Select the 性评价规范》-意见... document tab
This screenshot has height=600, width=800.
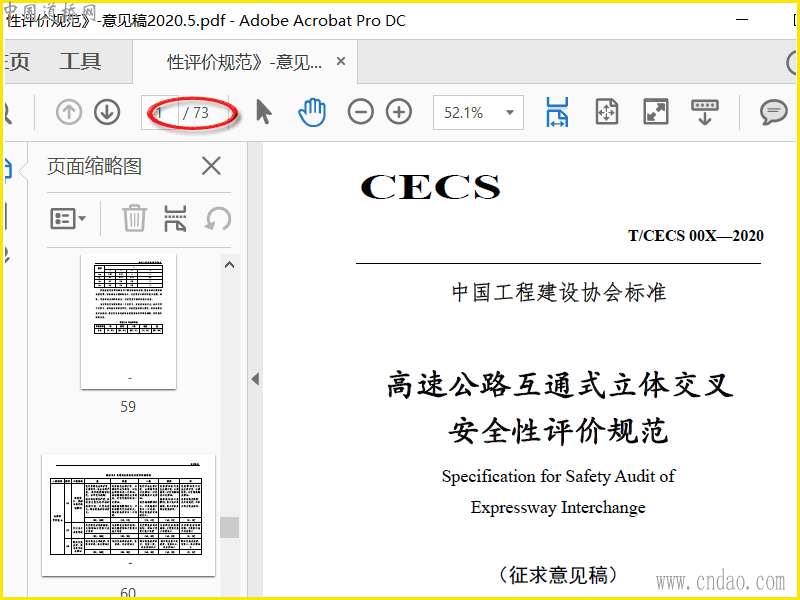(244, 62)
